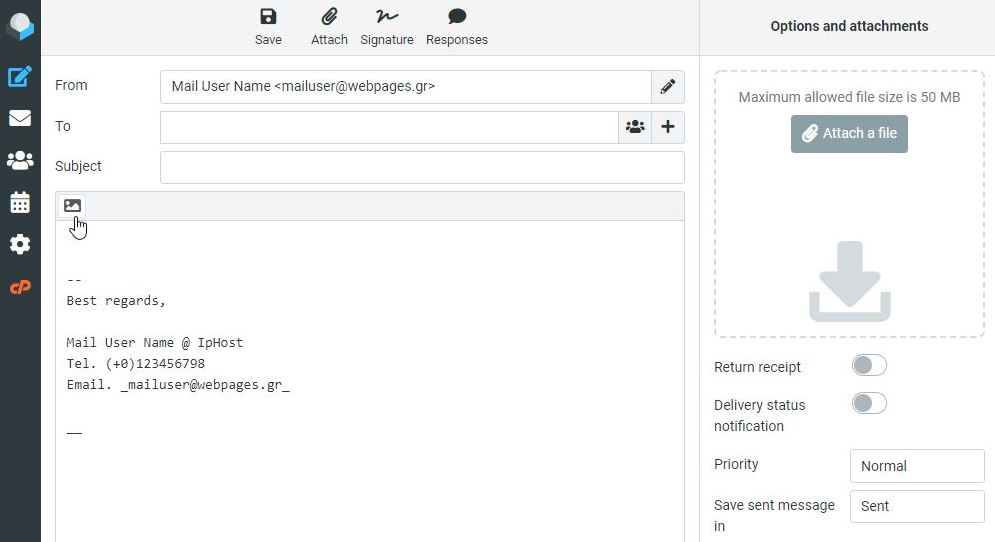The image size is (995, 542).
Task: Open Calendar from the sidebar
Action: [20, 202]
